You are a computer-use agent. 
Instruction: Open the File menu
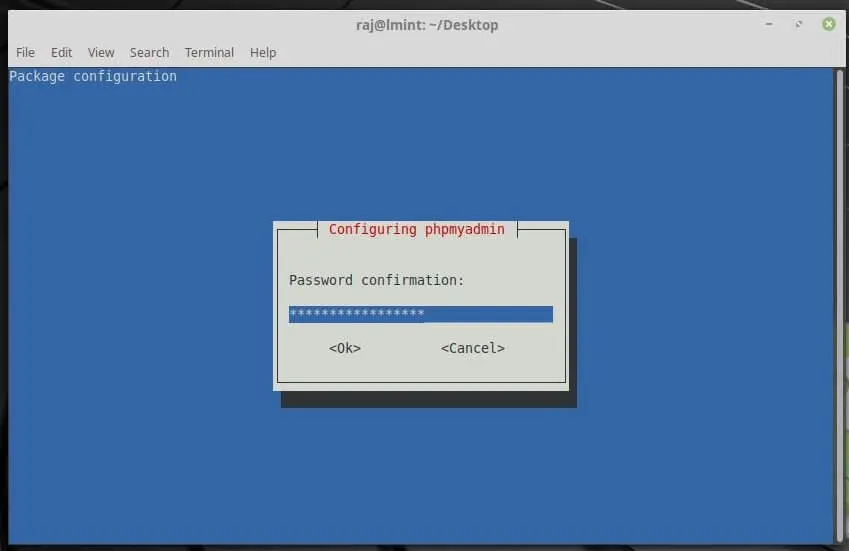click(25, 53)
